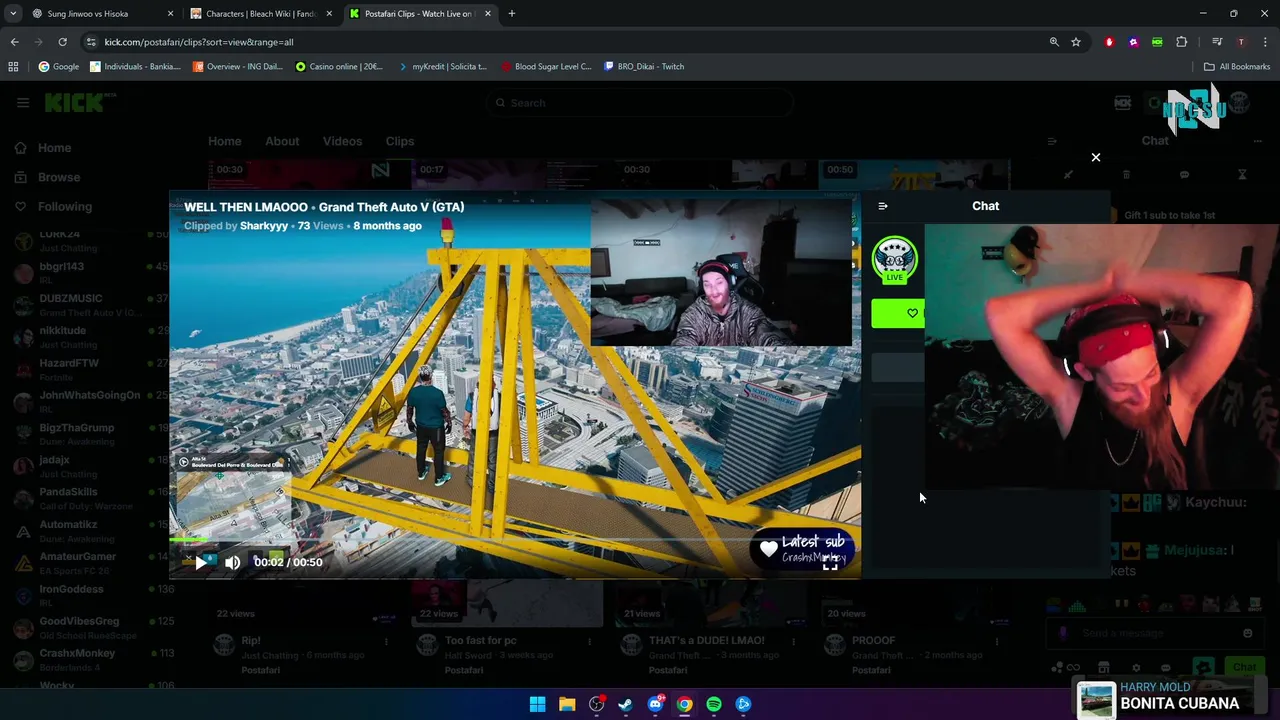The height and width of the screenshot is (720, 1280).
Task: Open a new browser tab
Action: click(512, 14)
